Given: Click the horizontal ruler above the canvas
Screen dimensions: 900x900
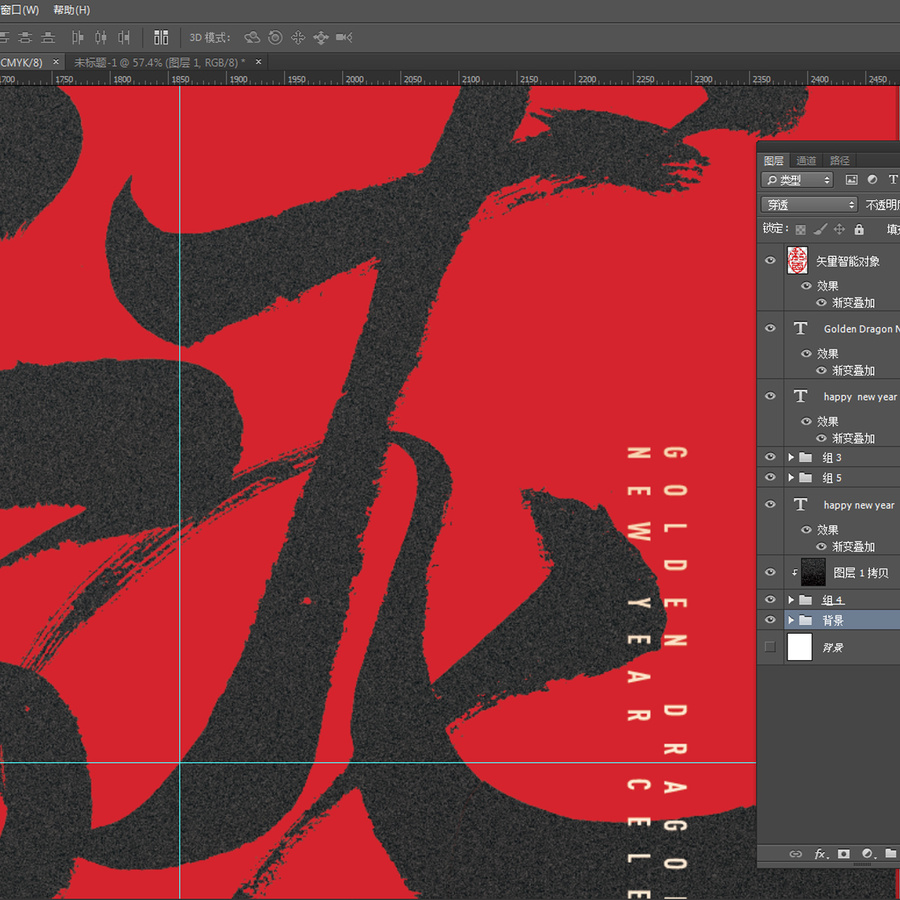Looking at the screenshot, I should point(450,79).
